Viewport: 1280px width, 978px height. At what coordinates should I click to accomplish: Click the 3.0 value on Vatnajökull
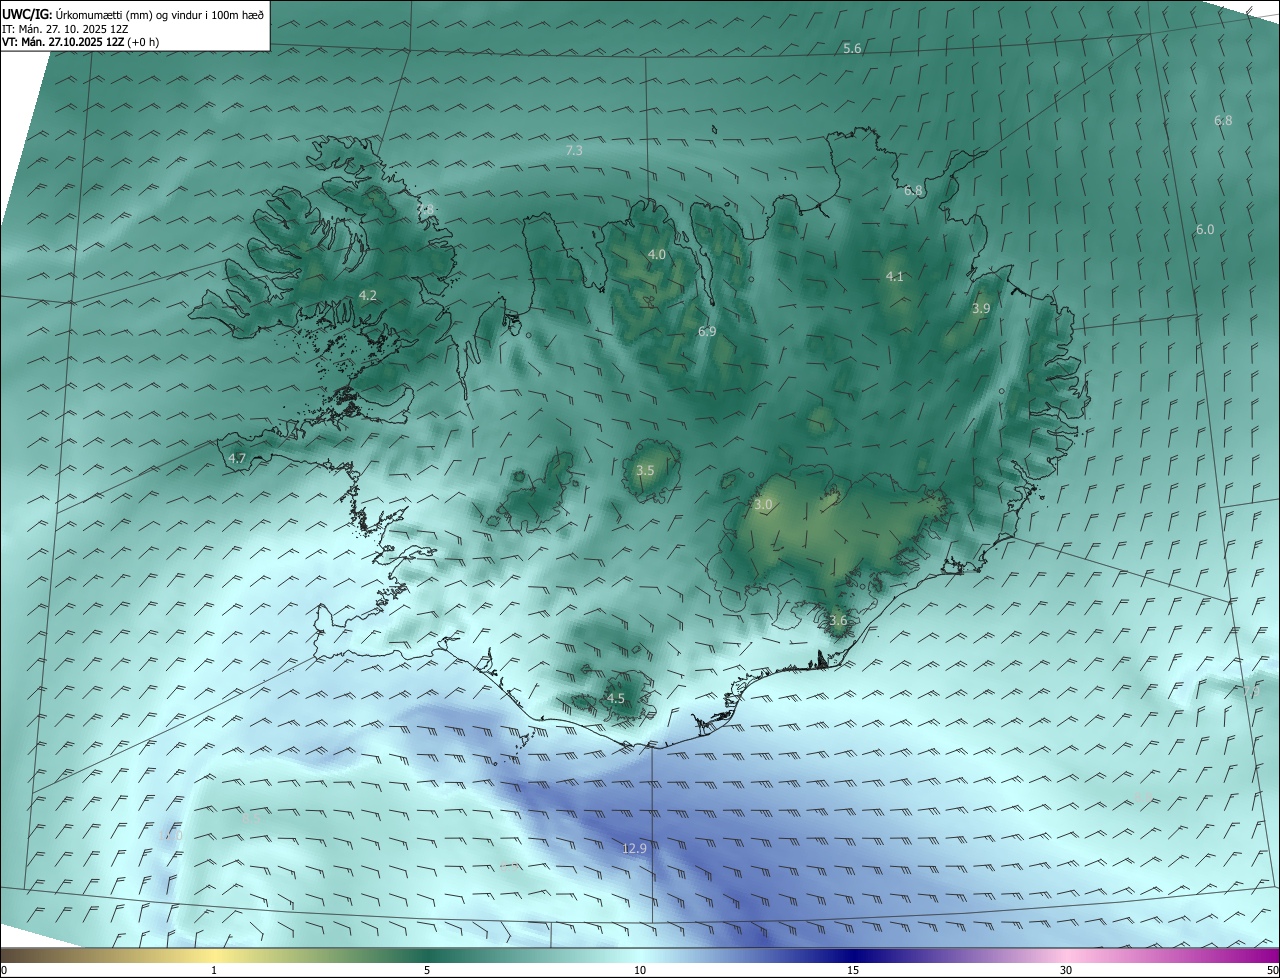763,505
